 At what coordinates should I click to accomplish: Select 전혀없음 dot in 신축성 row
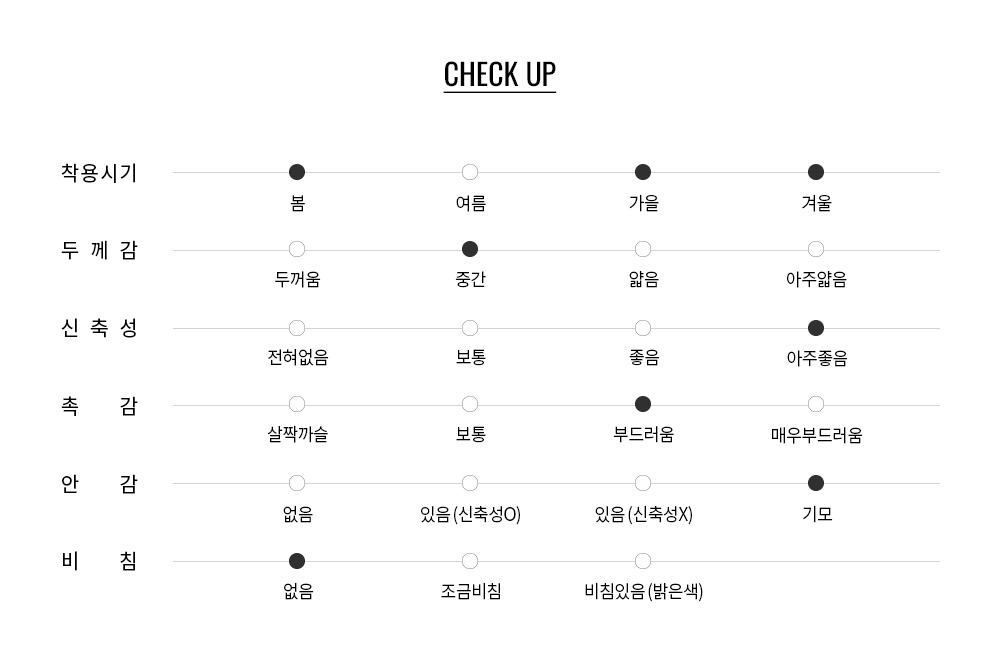coord(297,328)
